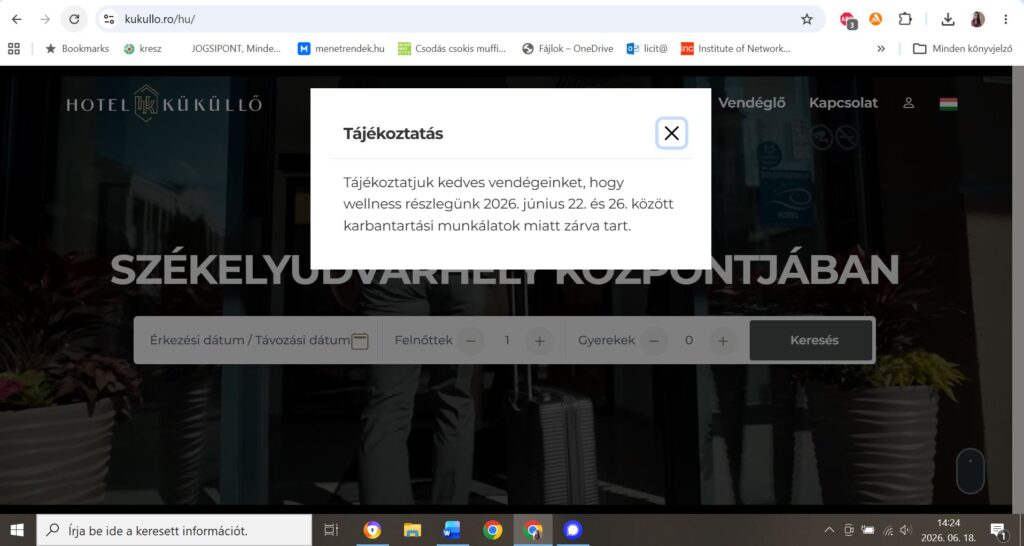Click the page vertical scrollbar
Viewport: 1024px width, 546px height.
tap(1017, 285)
